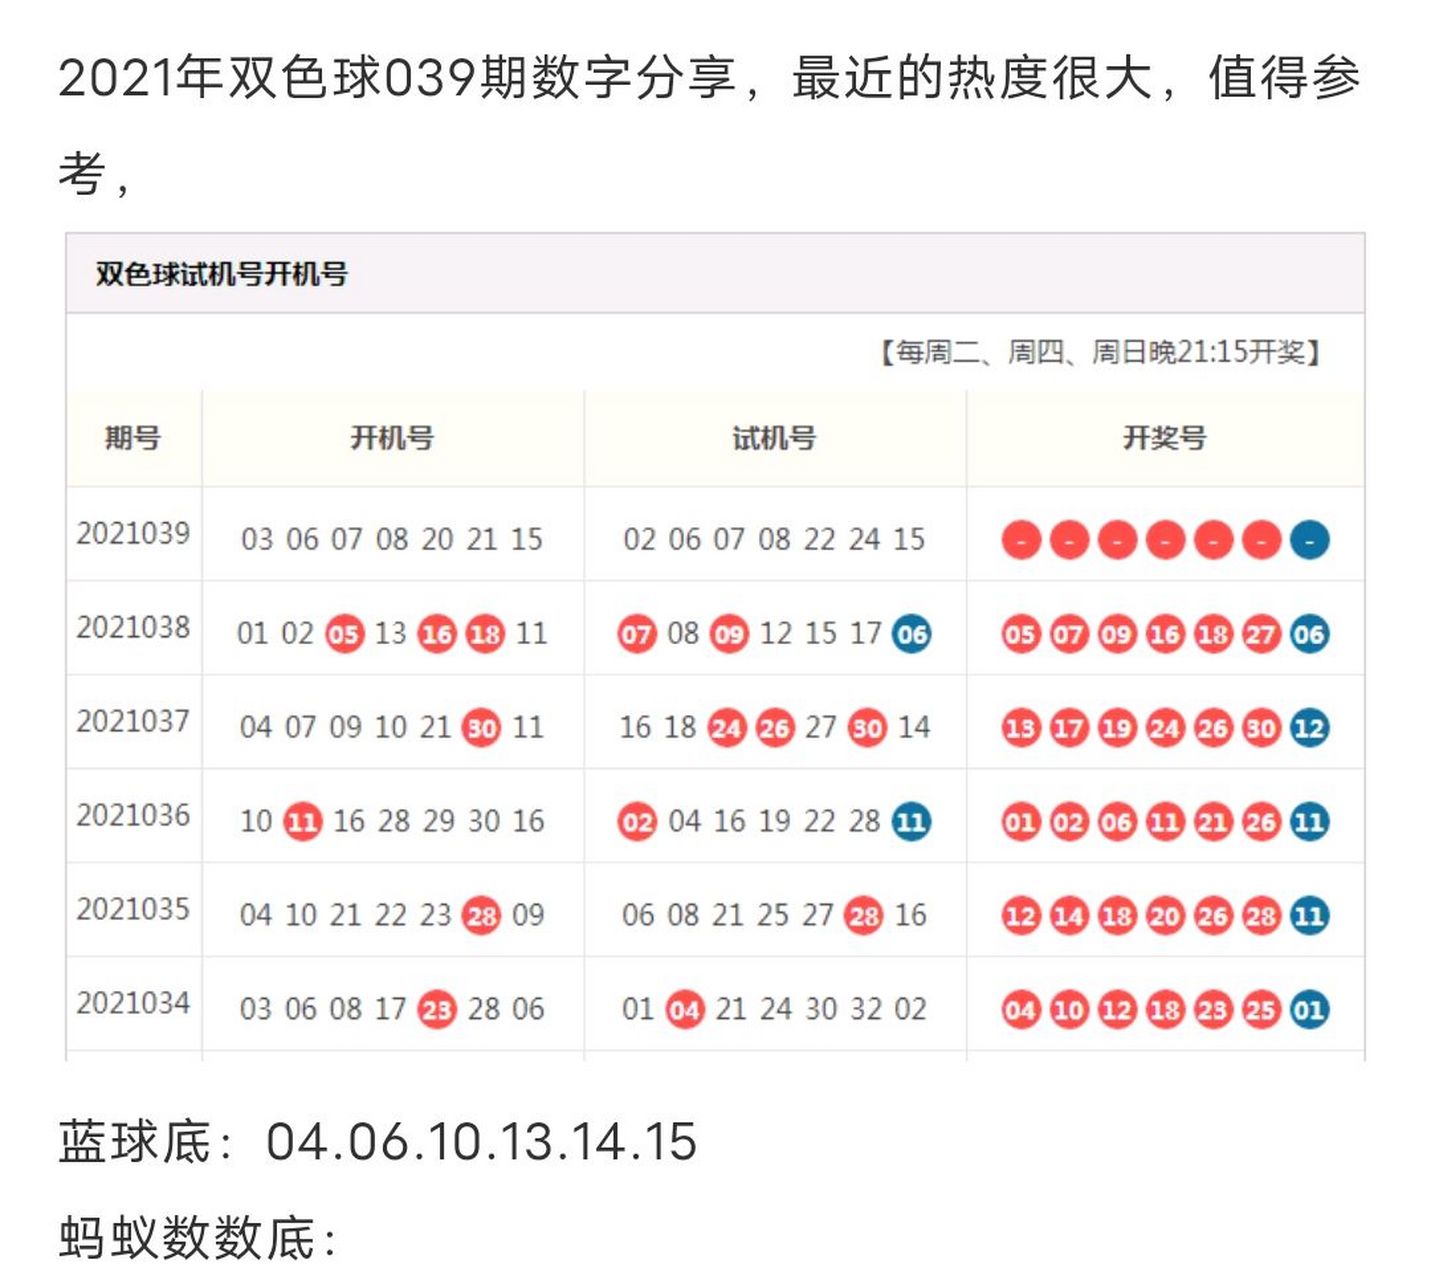
Task: Click red ball 16 in 2021038 开机号
Action: [437, 634]
